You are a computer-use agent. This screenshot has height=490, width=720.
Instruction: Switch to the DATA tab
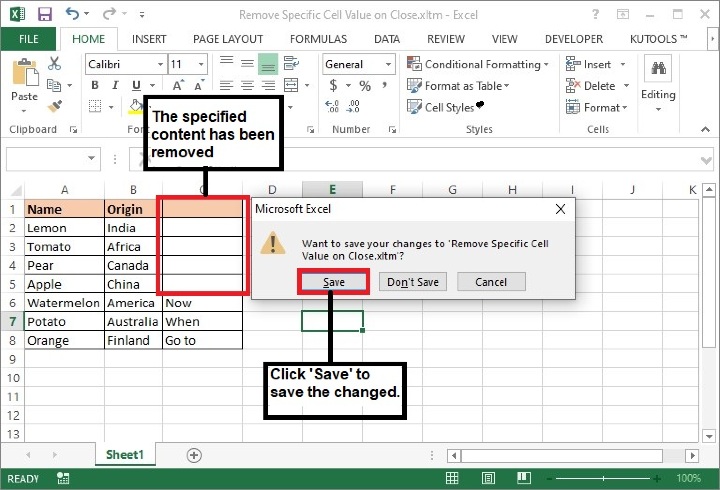[387, 39]
